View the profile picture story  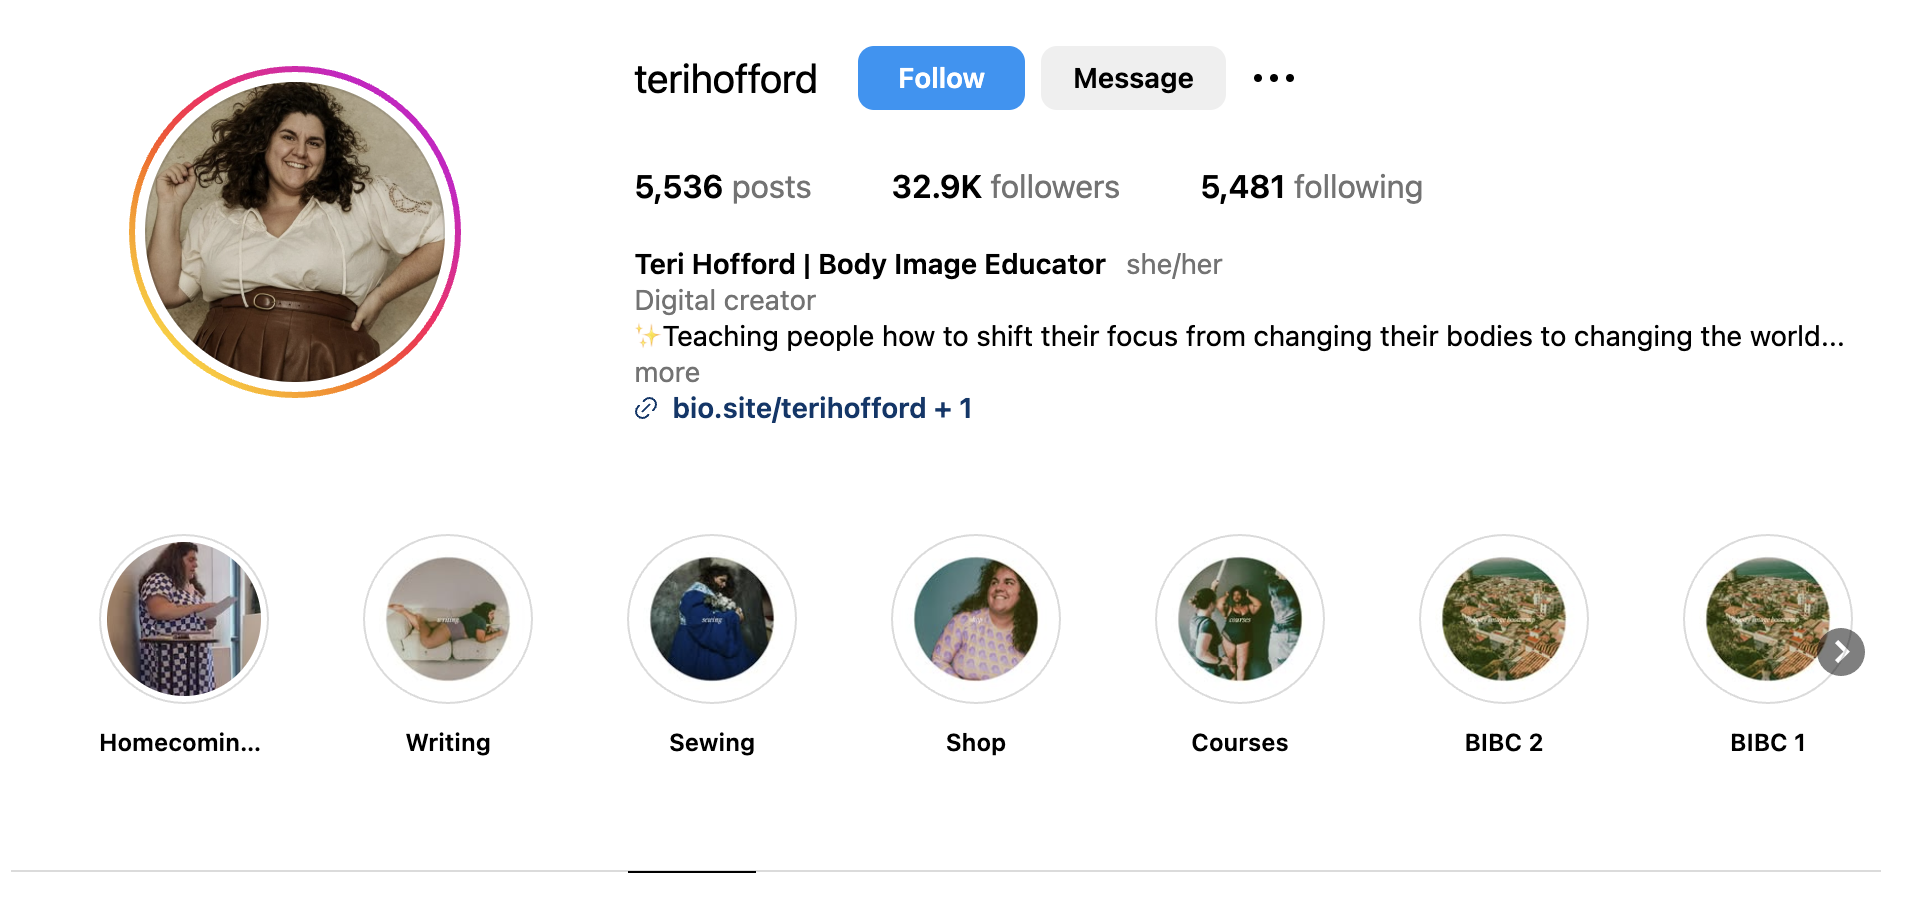295,232
